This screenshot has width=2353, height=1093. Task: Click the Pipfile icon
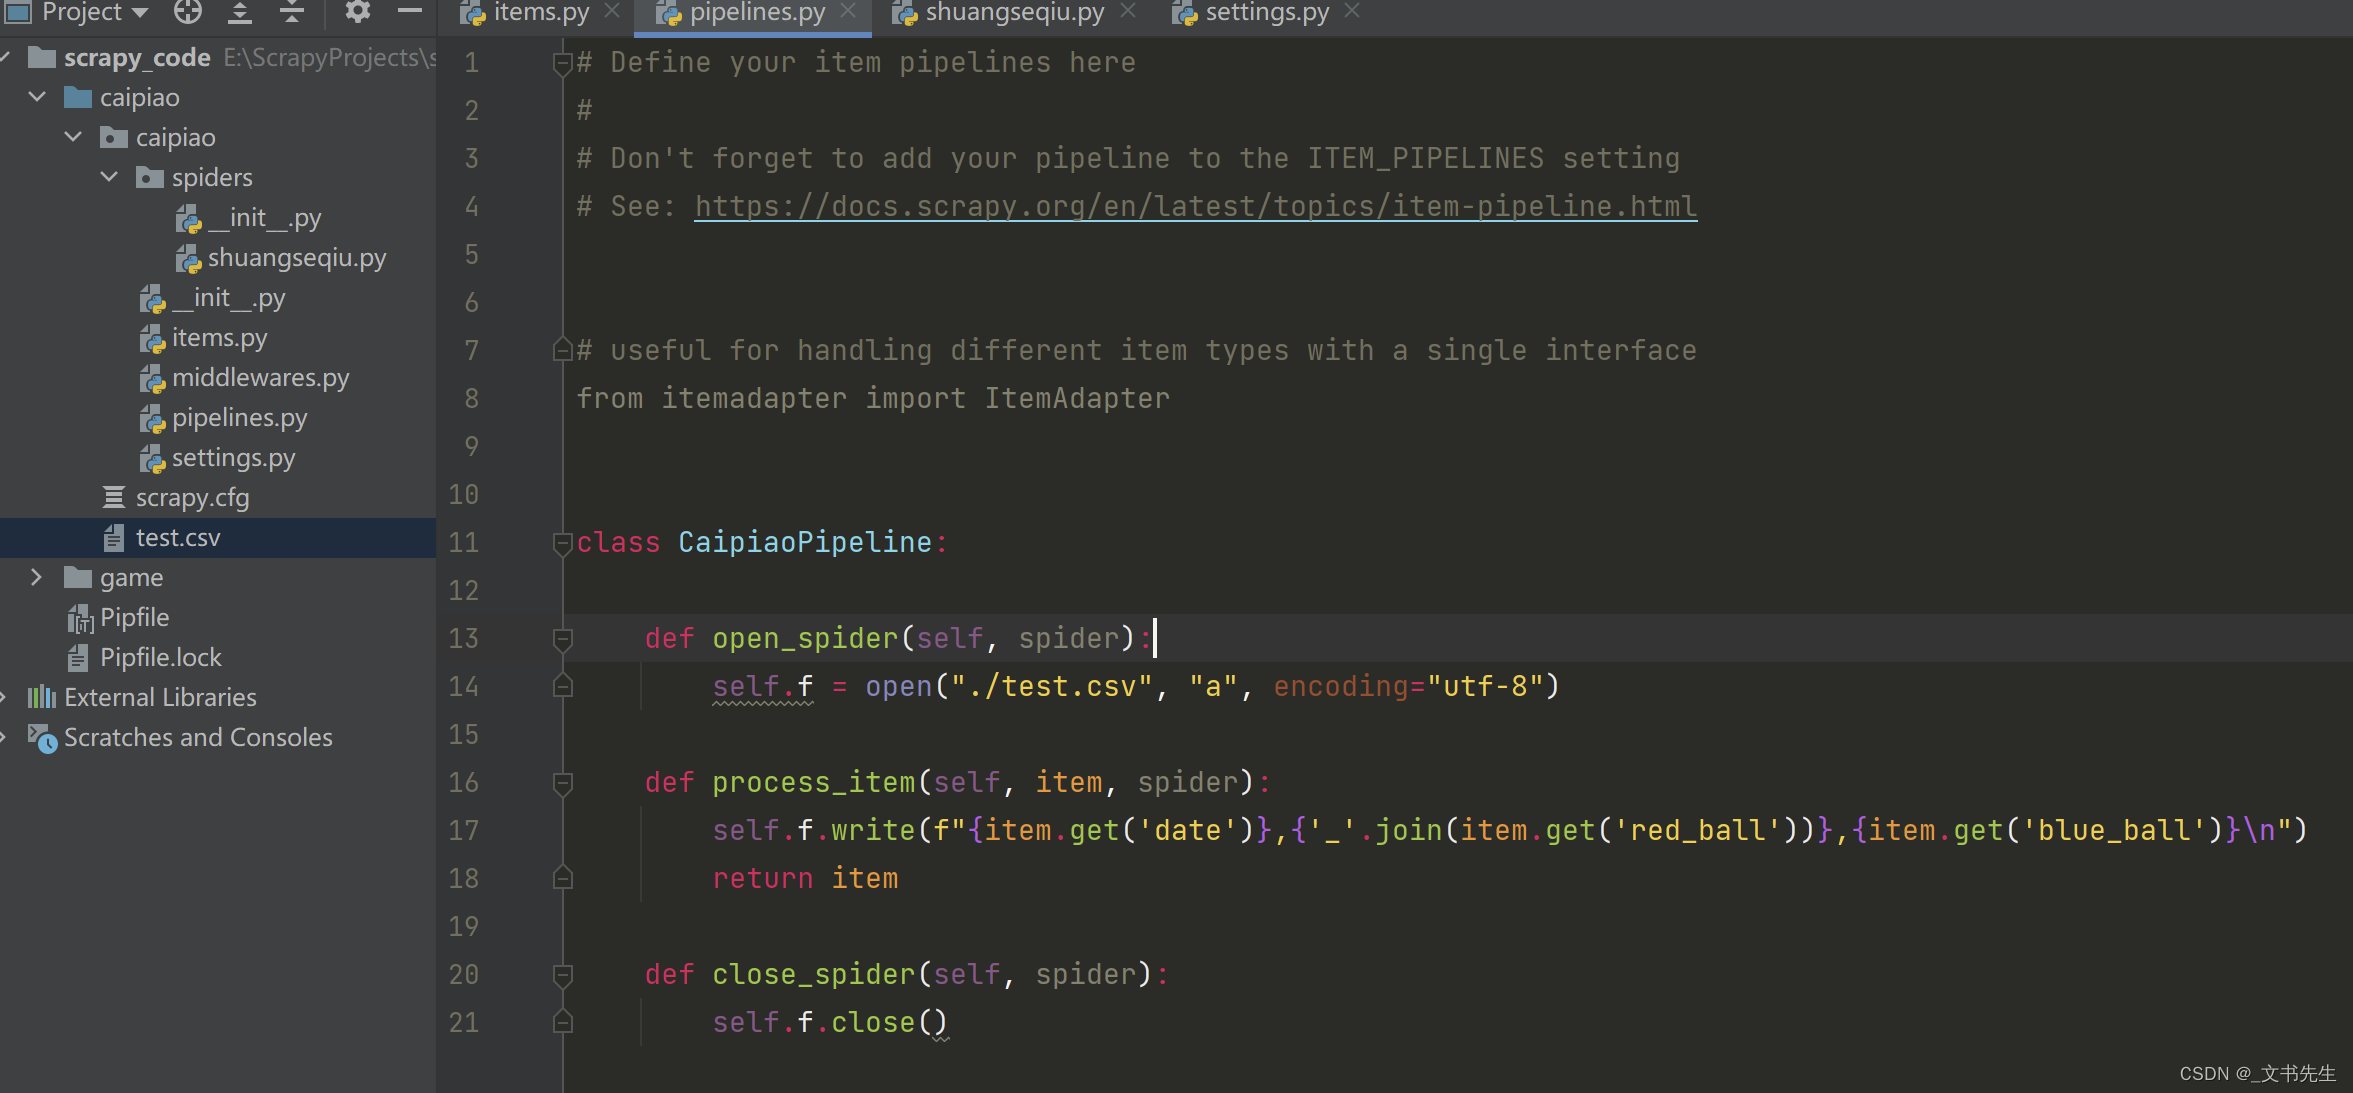80,619
